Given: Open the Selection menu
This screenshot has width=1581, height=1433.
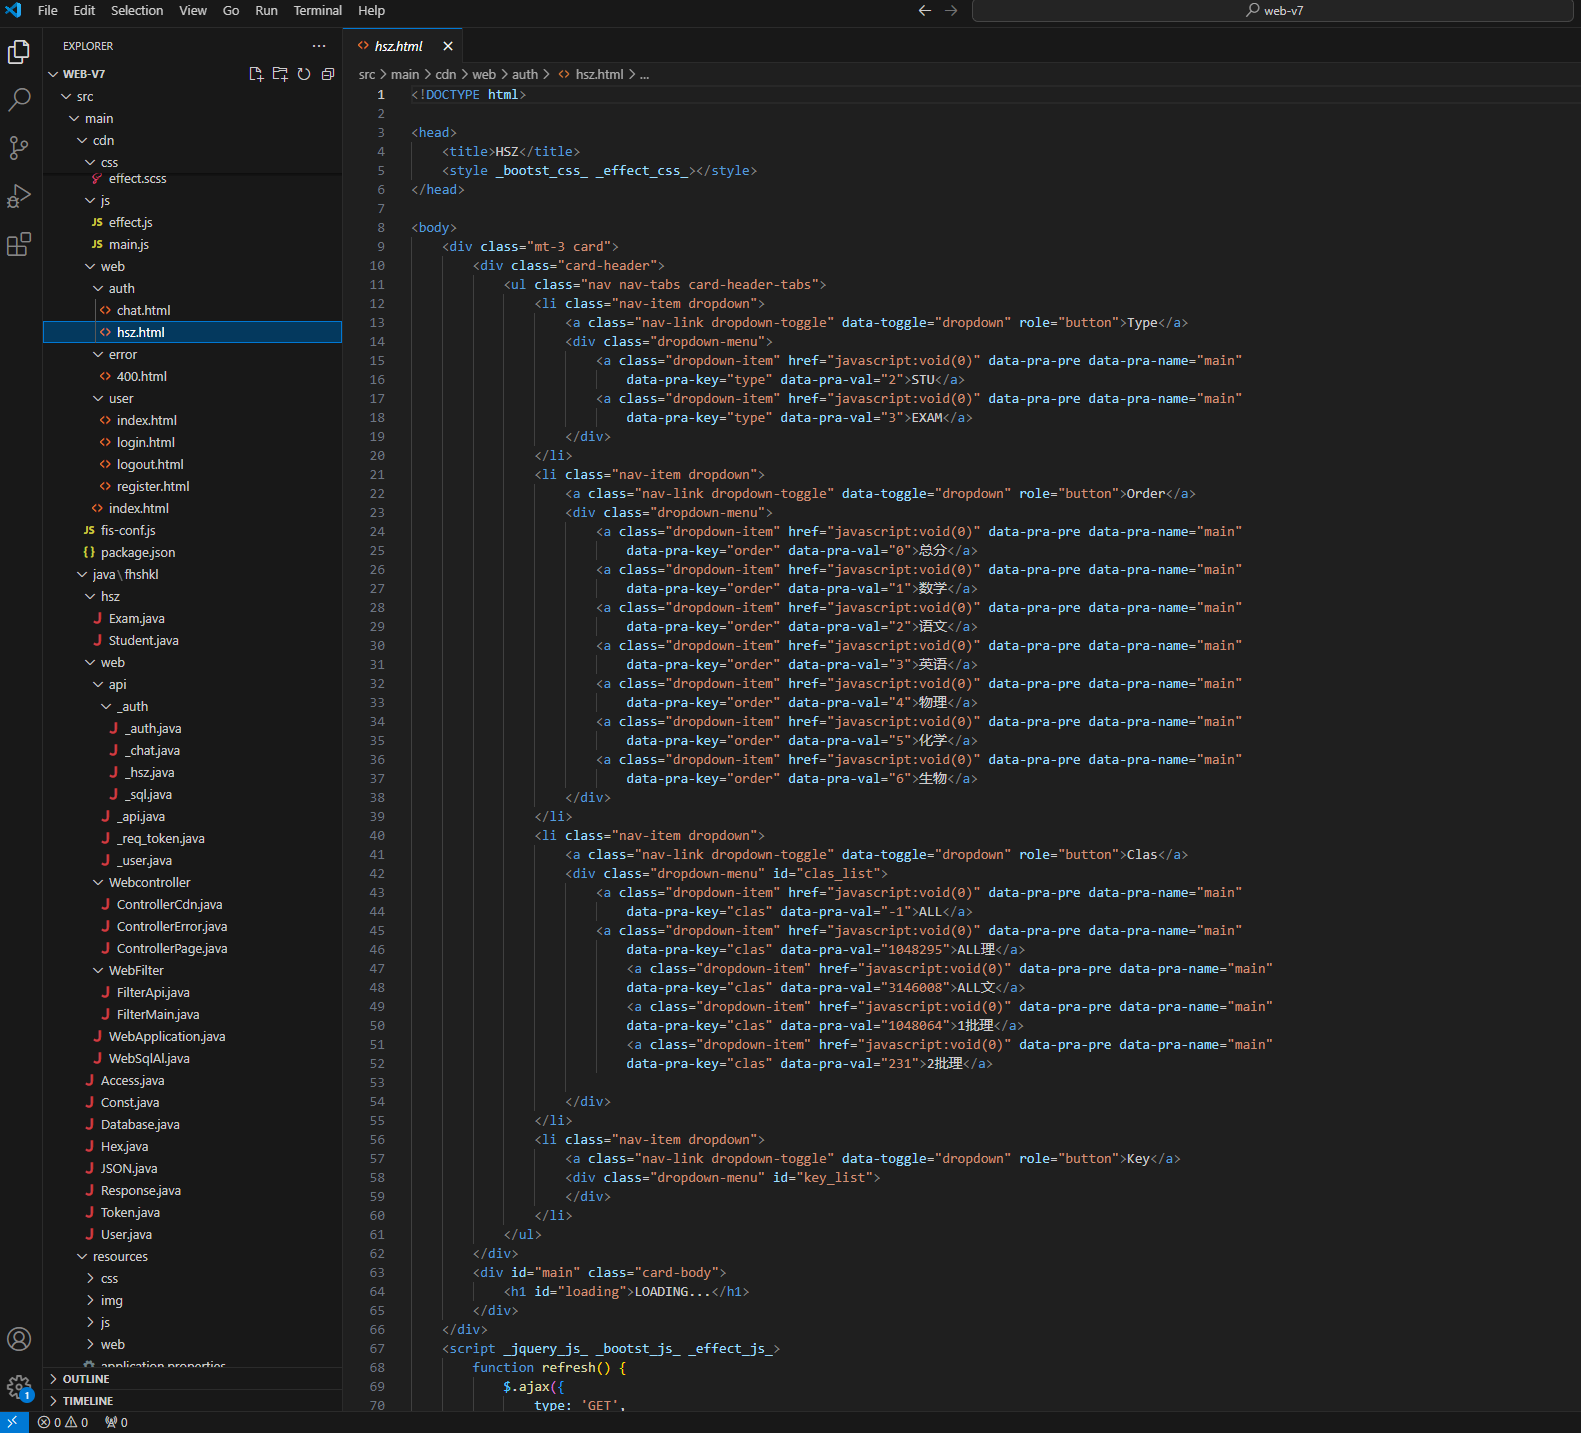Looking at the screenshot, I should tap(137, 10).
